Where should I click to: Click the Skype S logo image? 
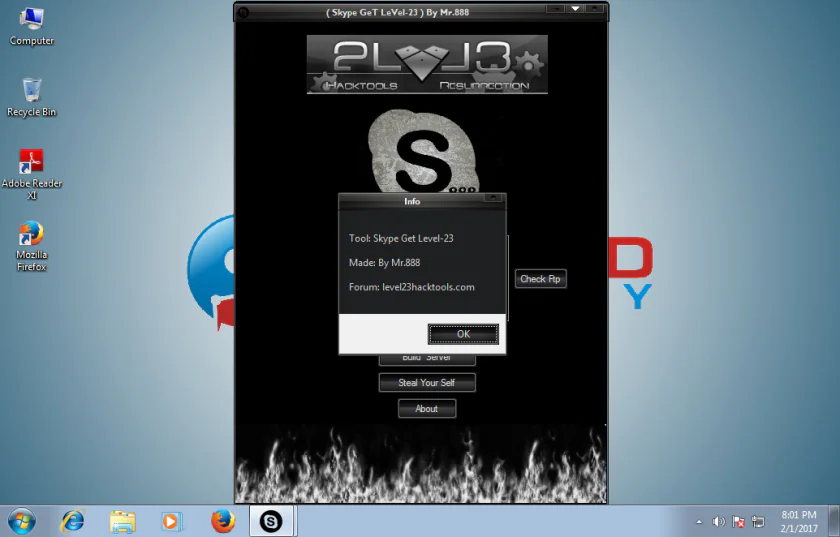[x=423, y=151]
